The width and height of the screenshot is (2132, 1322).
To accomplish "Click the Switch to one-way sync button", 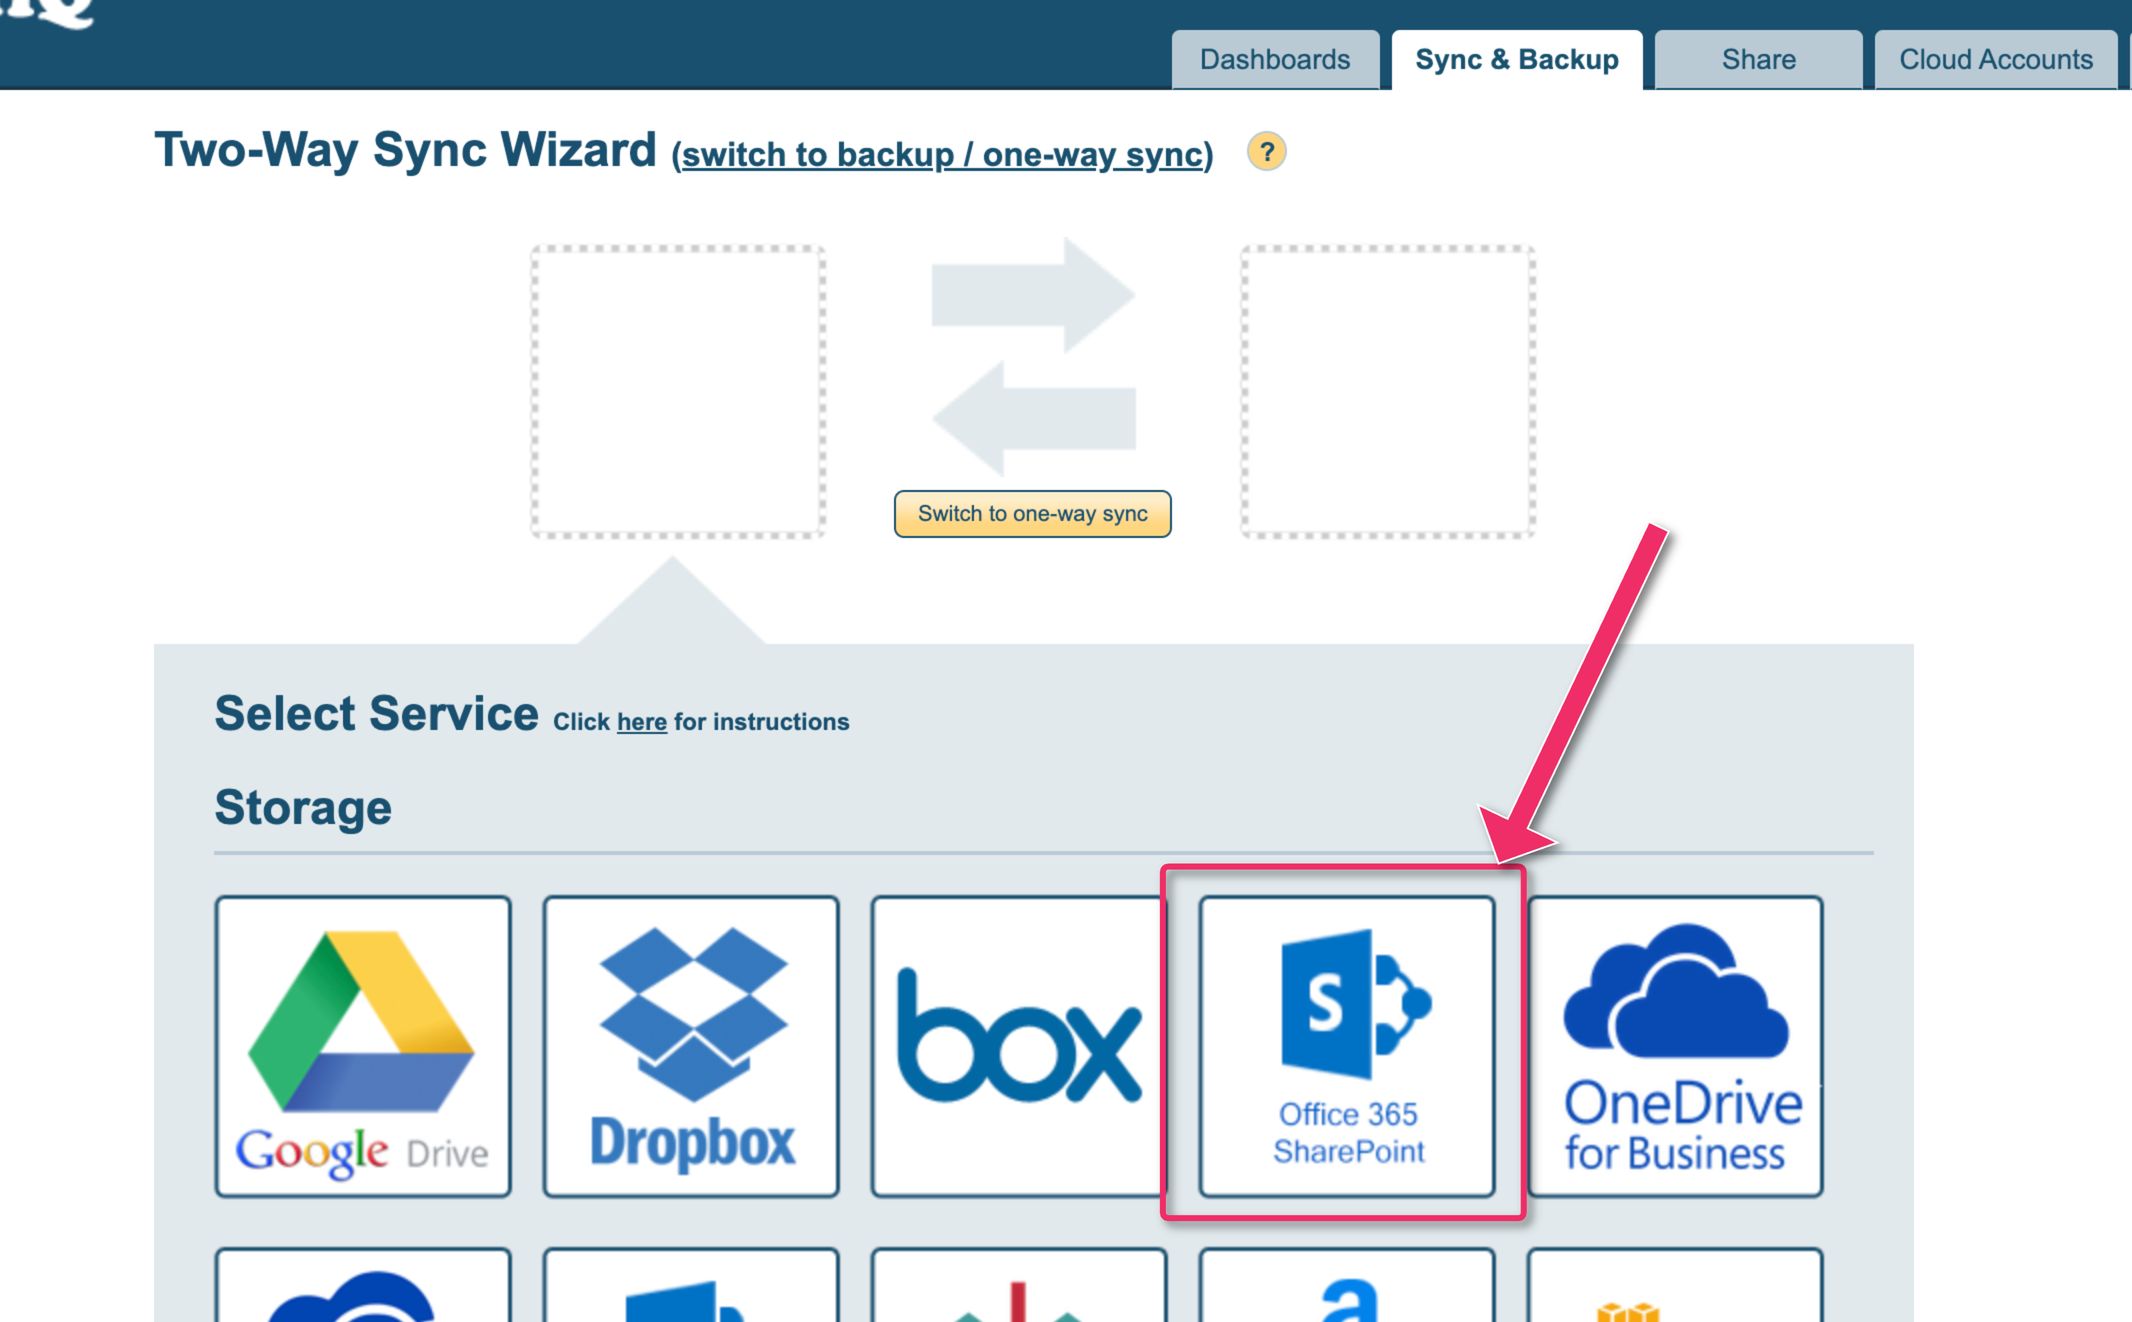I will [x=1032, y=514].
